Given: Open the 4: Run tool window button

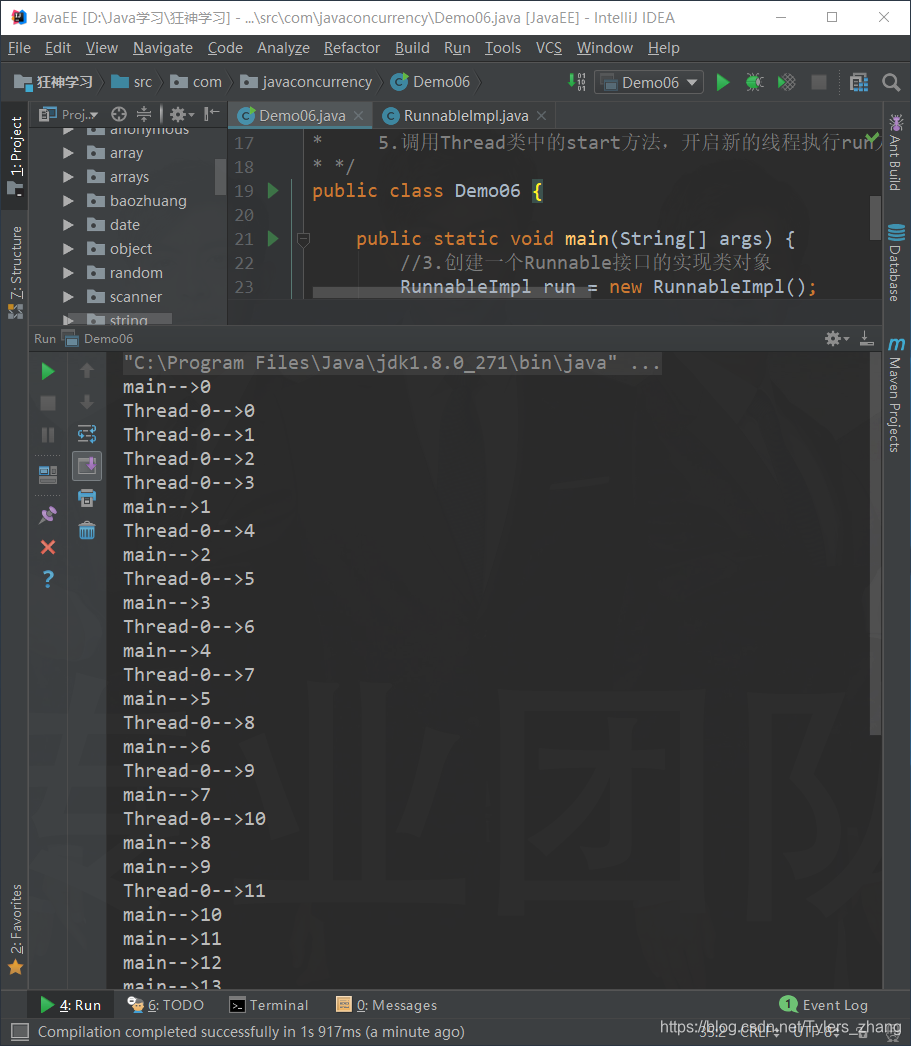Looking at the screenshot, I should (x=71, y=1005).
